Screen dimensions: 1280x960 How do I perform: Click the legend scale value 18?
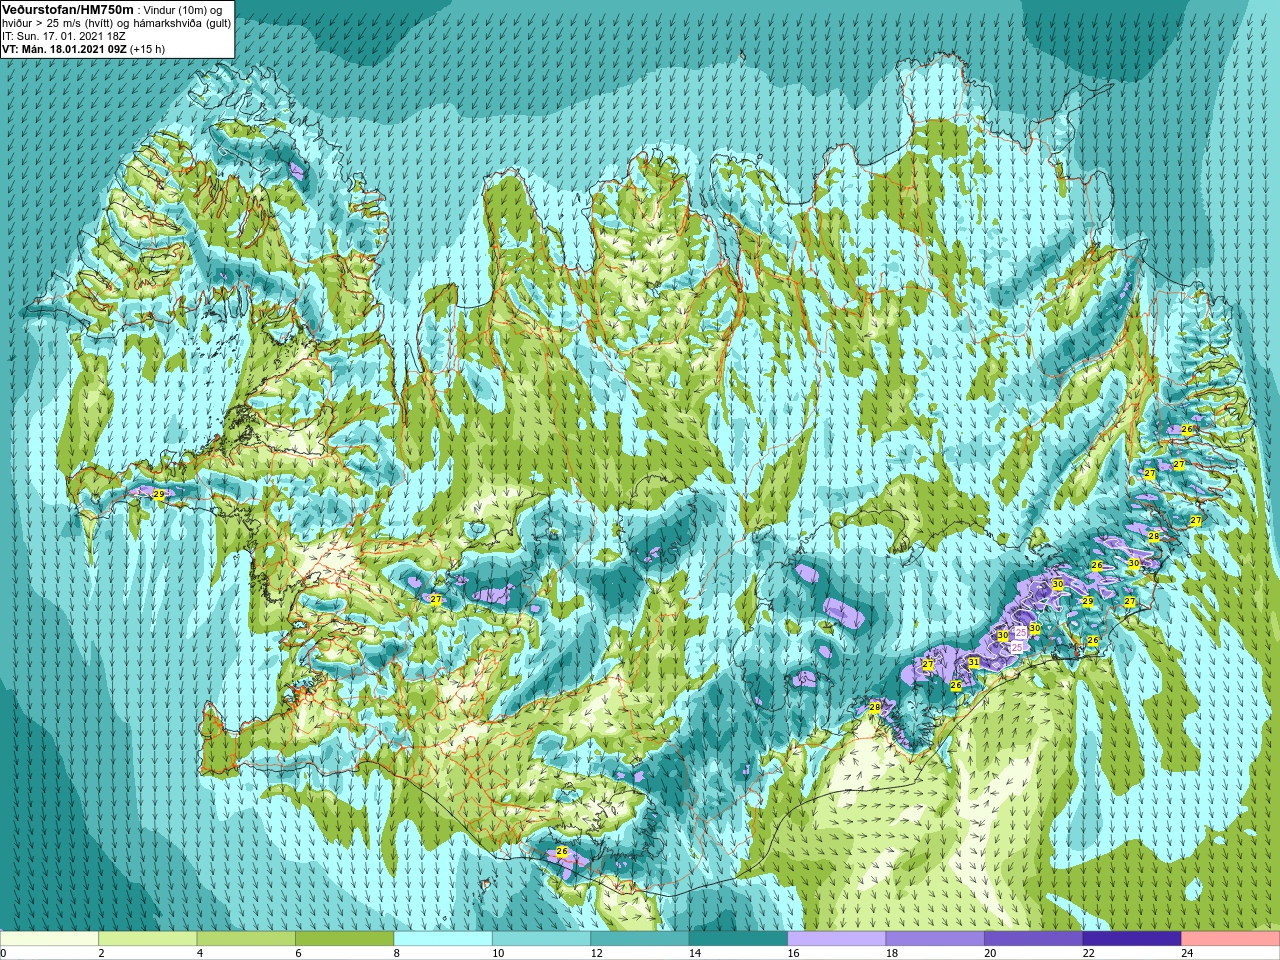892,953
